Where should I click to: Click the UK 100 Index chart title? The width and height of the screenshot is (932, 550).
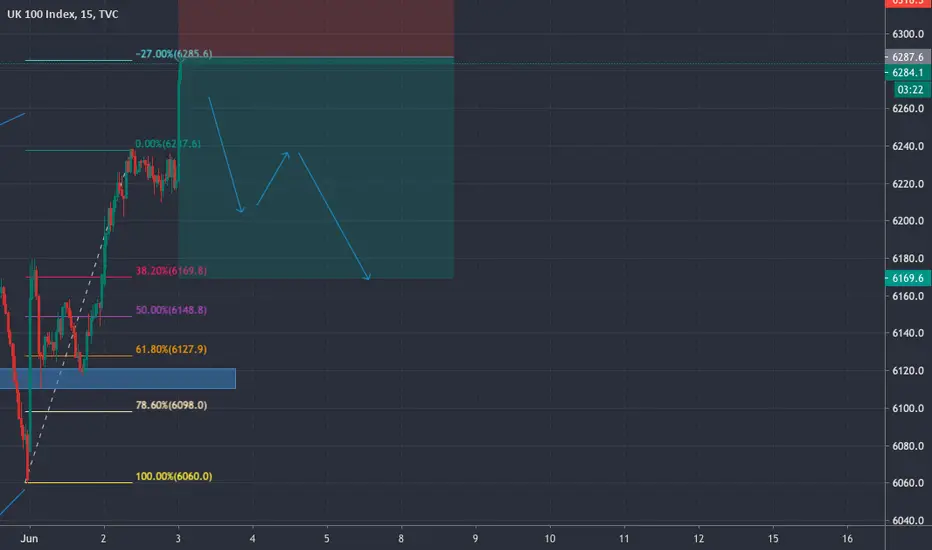point(62,14)
